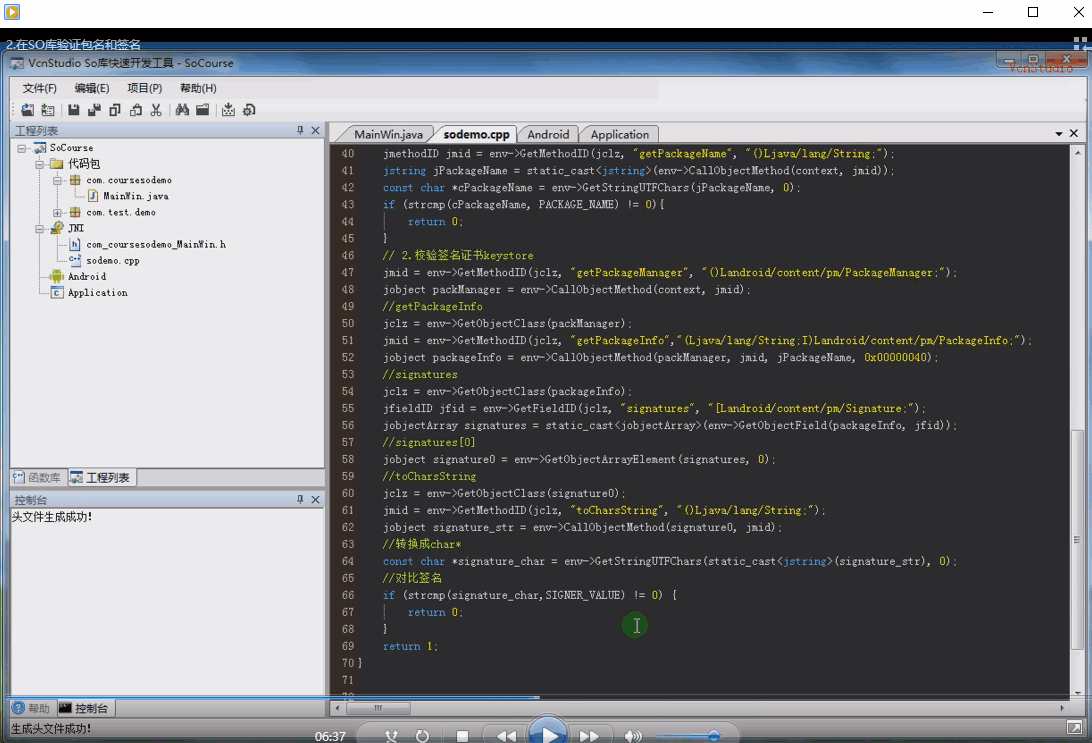
Task: Switch to the MainWin.java editor tab
Action: point(388,134)
